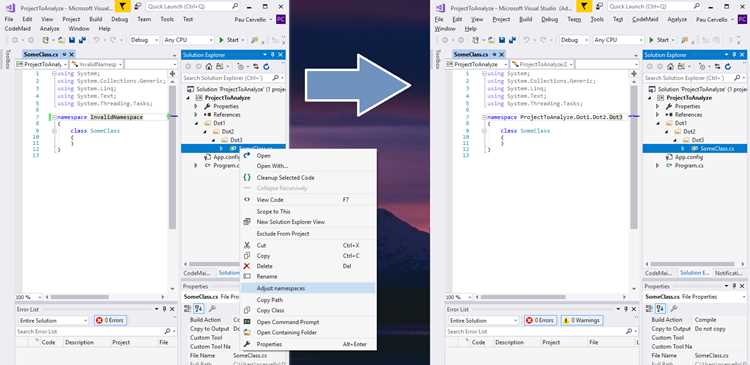Expand Properties node in left Solution Explorer
The image size is (750, 365).
(x=196, y=106)
